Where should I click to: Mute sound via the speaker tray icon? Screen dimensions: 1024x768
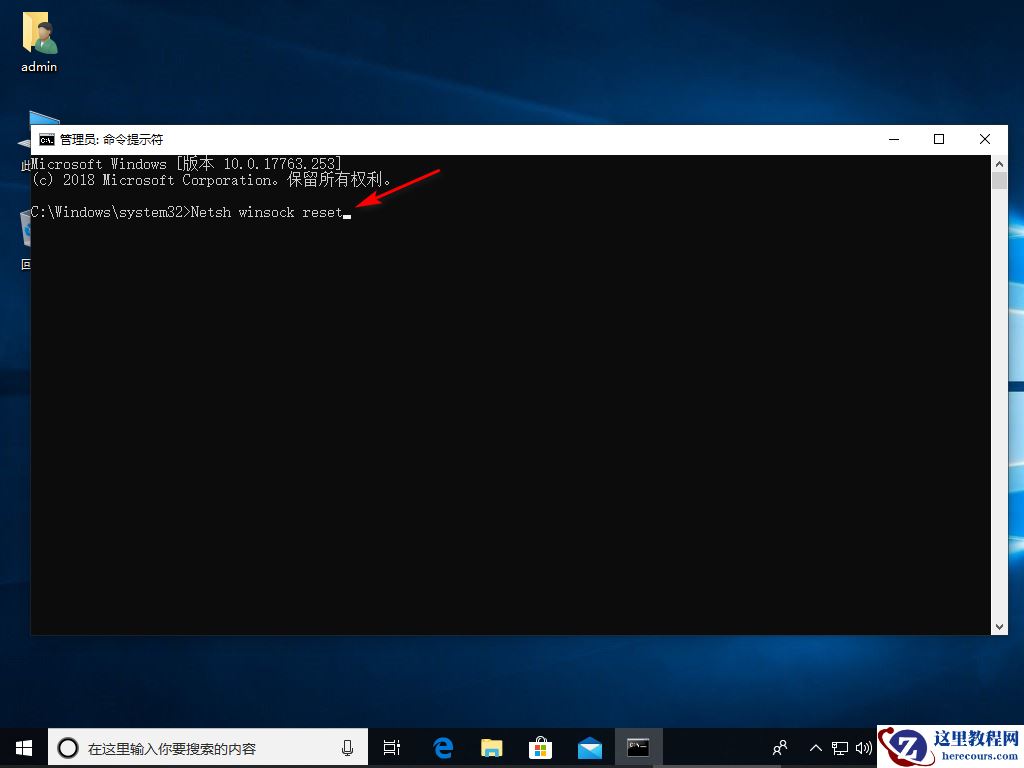click(864, 747)
